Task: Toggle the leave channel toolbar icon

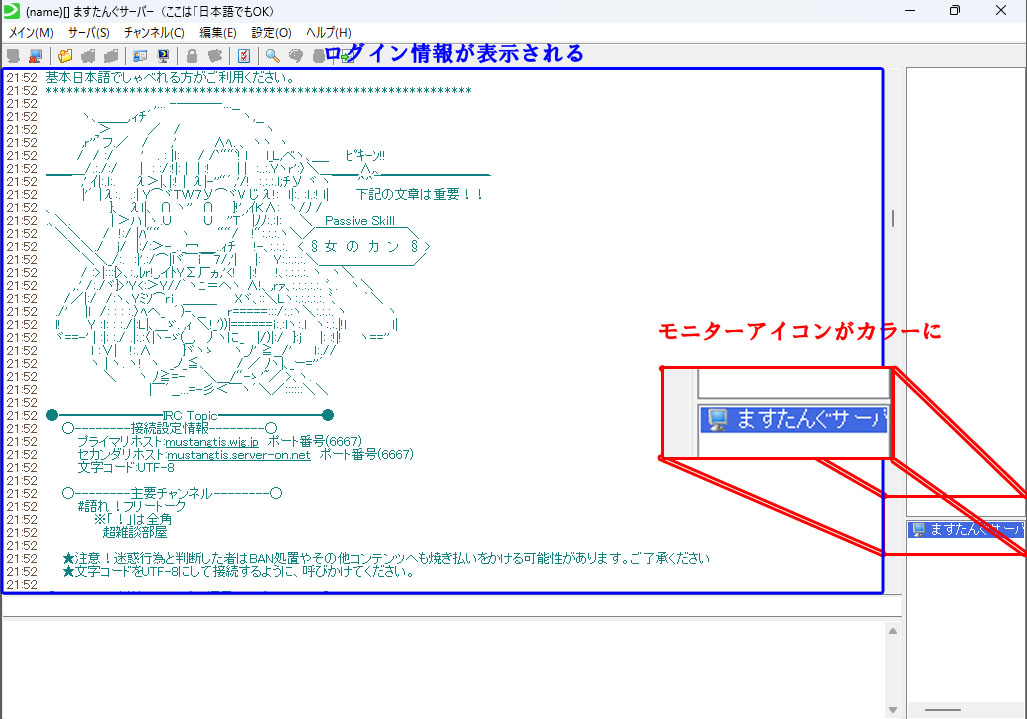Action: pos(110,56)
